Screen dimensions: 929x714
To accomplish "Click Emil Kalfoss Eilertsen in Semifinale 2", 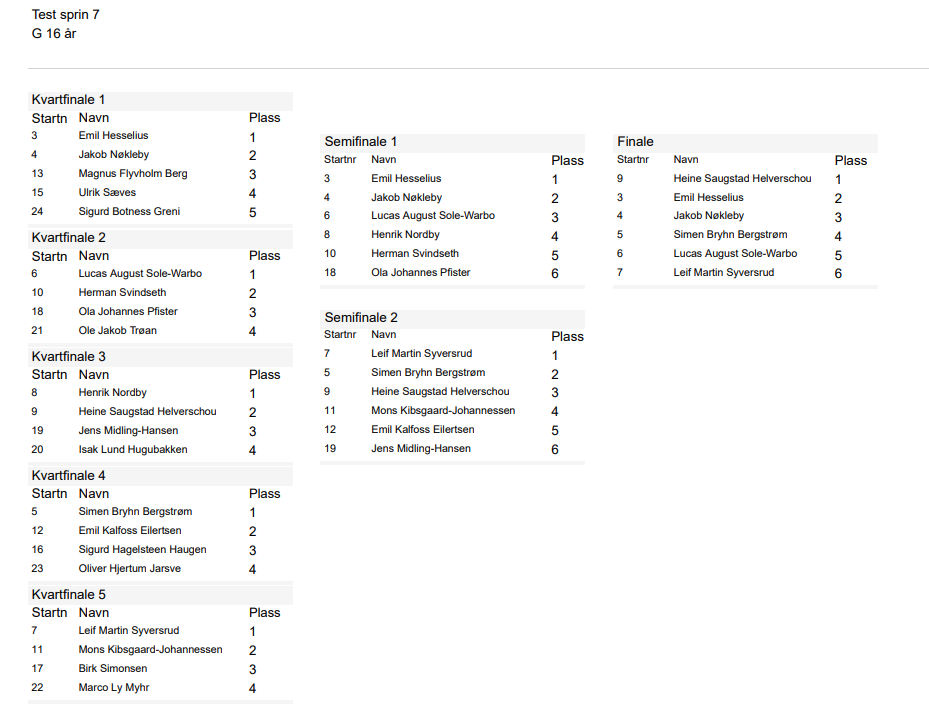I will [422, 430].
